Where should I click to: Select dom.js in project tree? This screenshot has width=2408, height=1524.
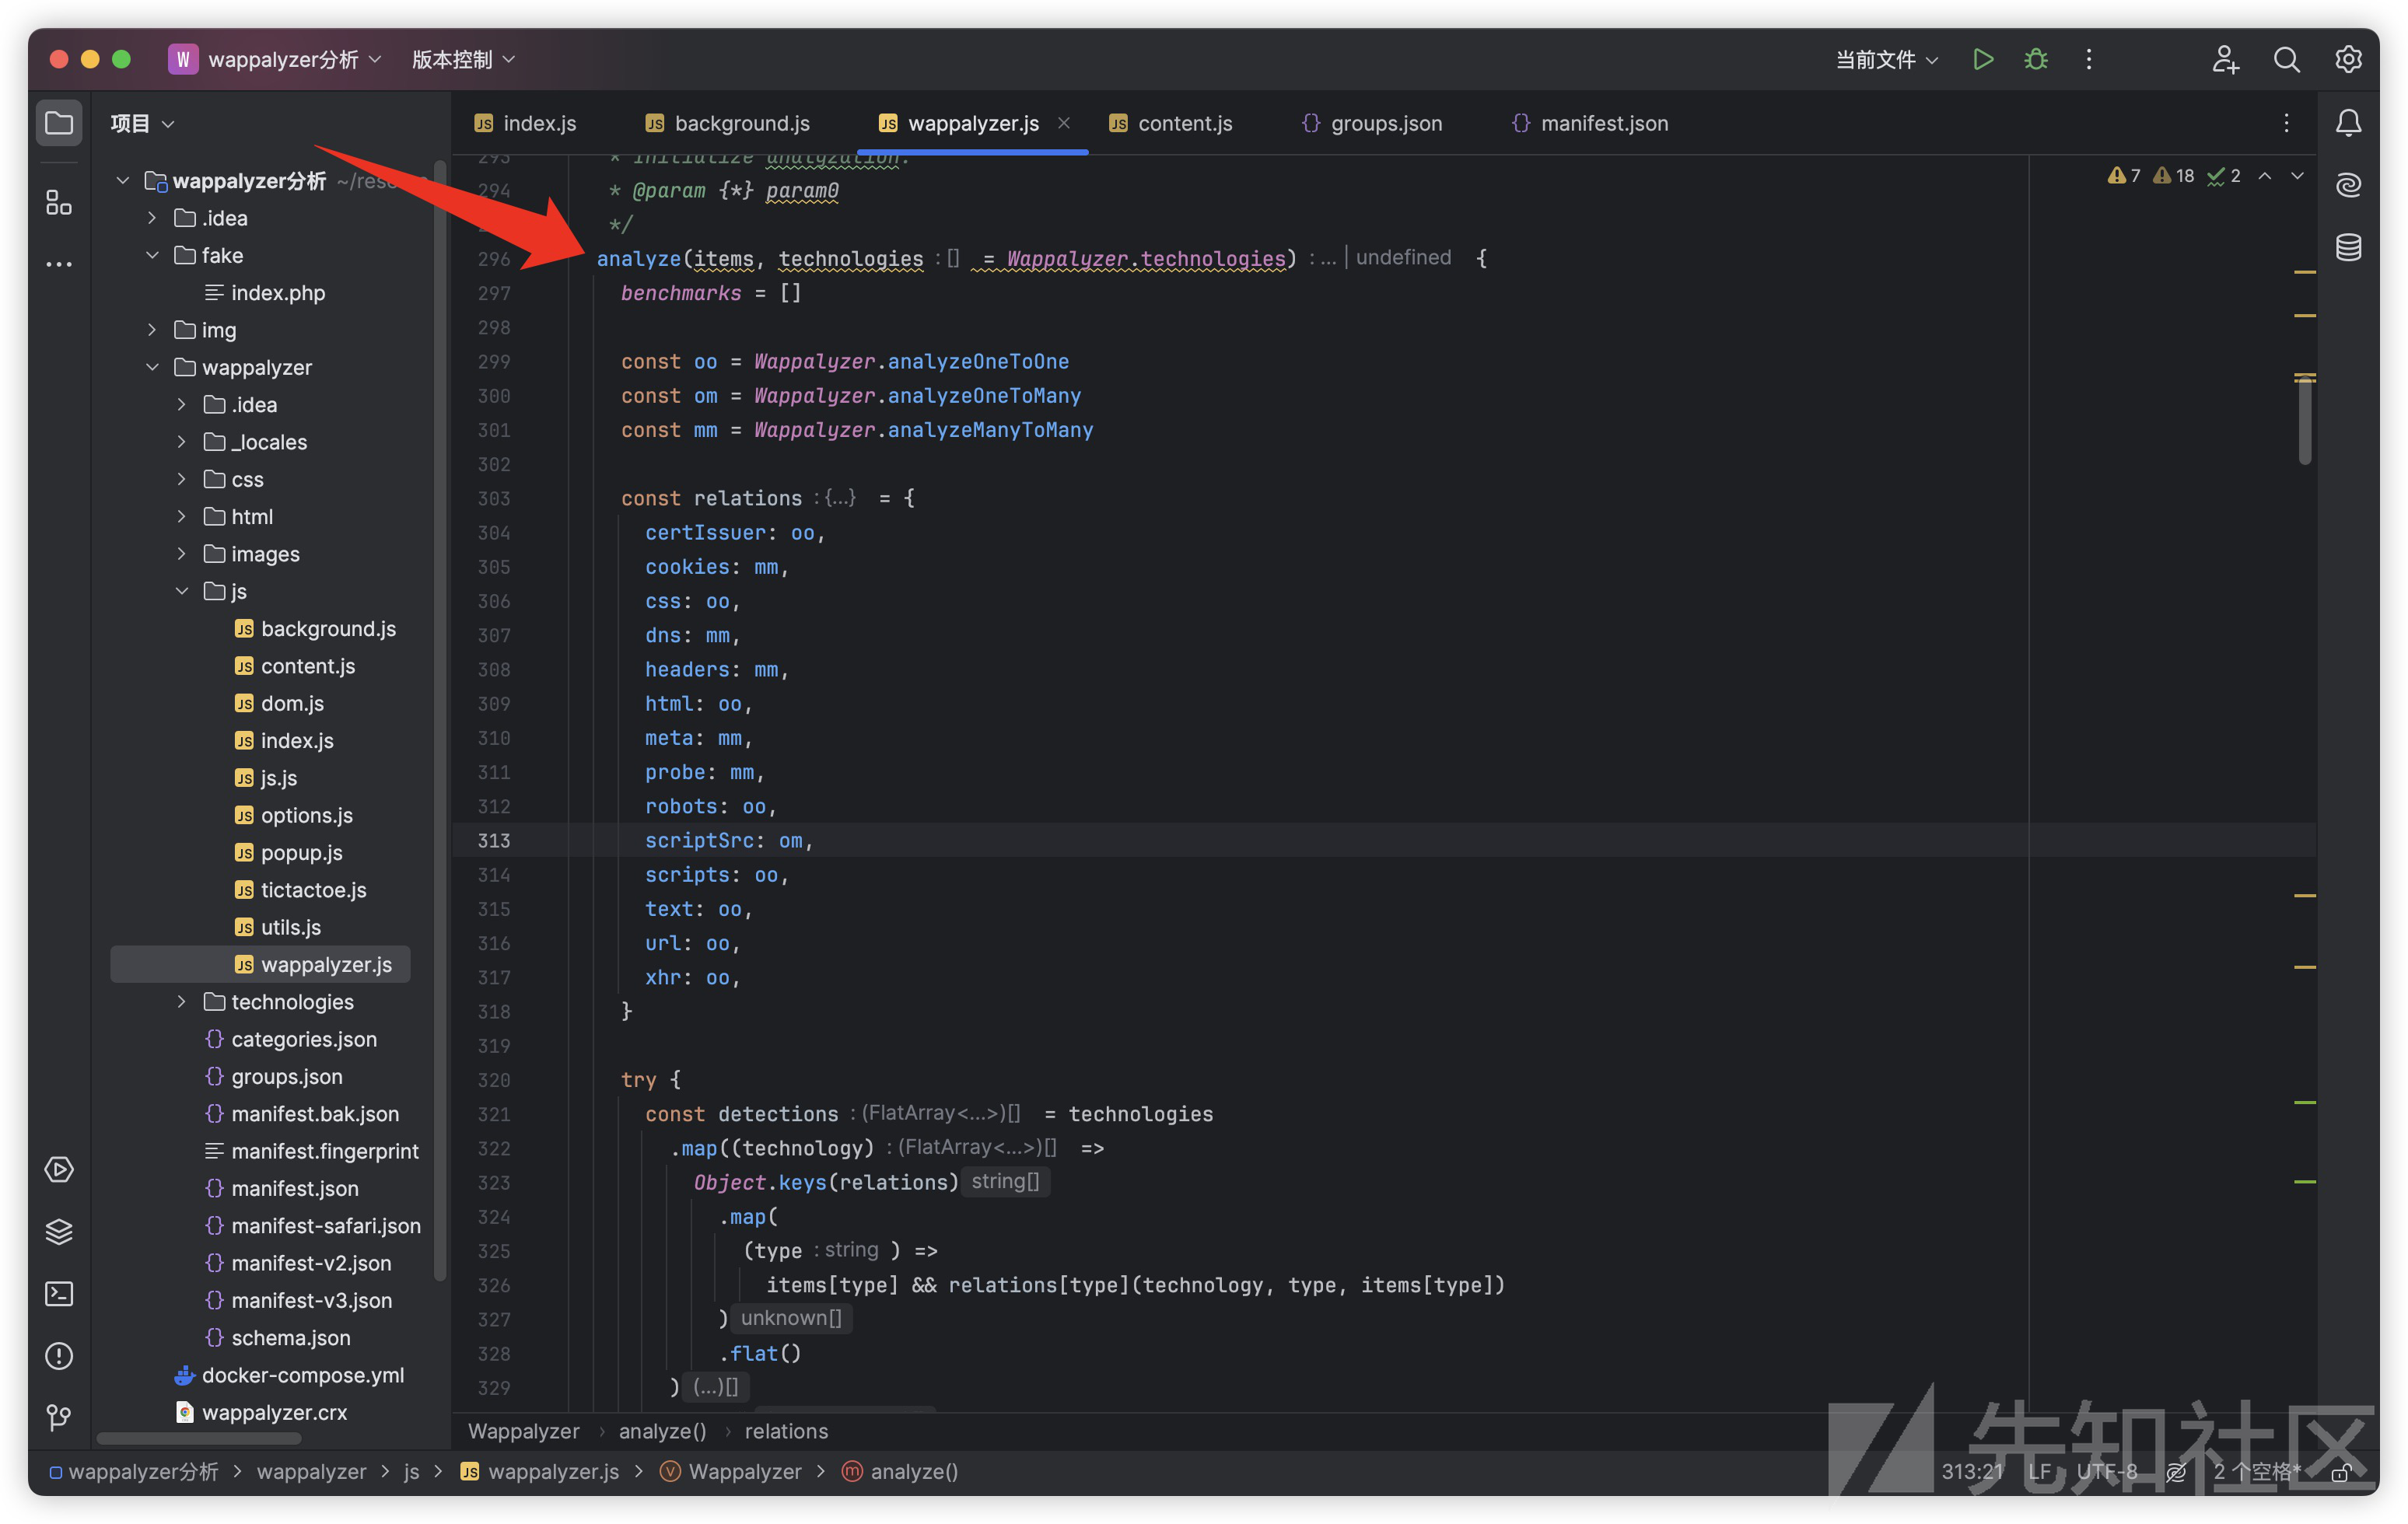click(x=279, y=704)
